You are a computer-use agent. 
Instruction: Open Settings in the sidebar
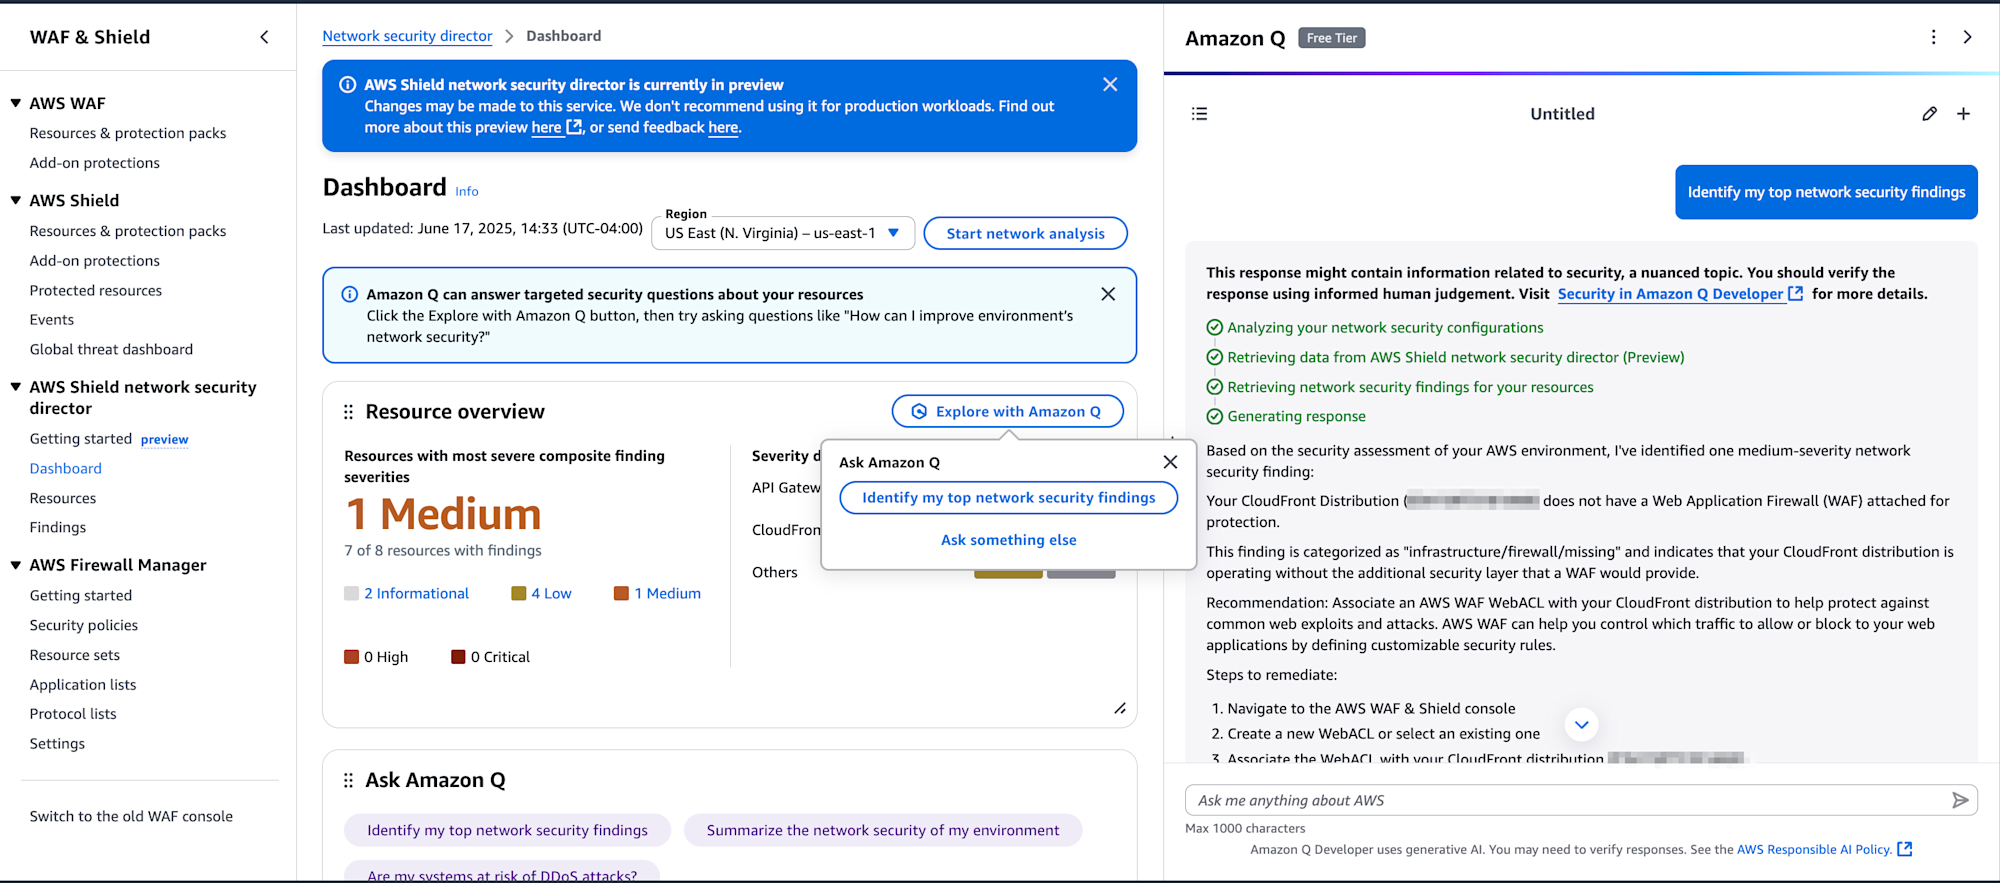[57, 744]
